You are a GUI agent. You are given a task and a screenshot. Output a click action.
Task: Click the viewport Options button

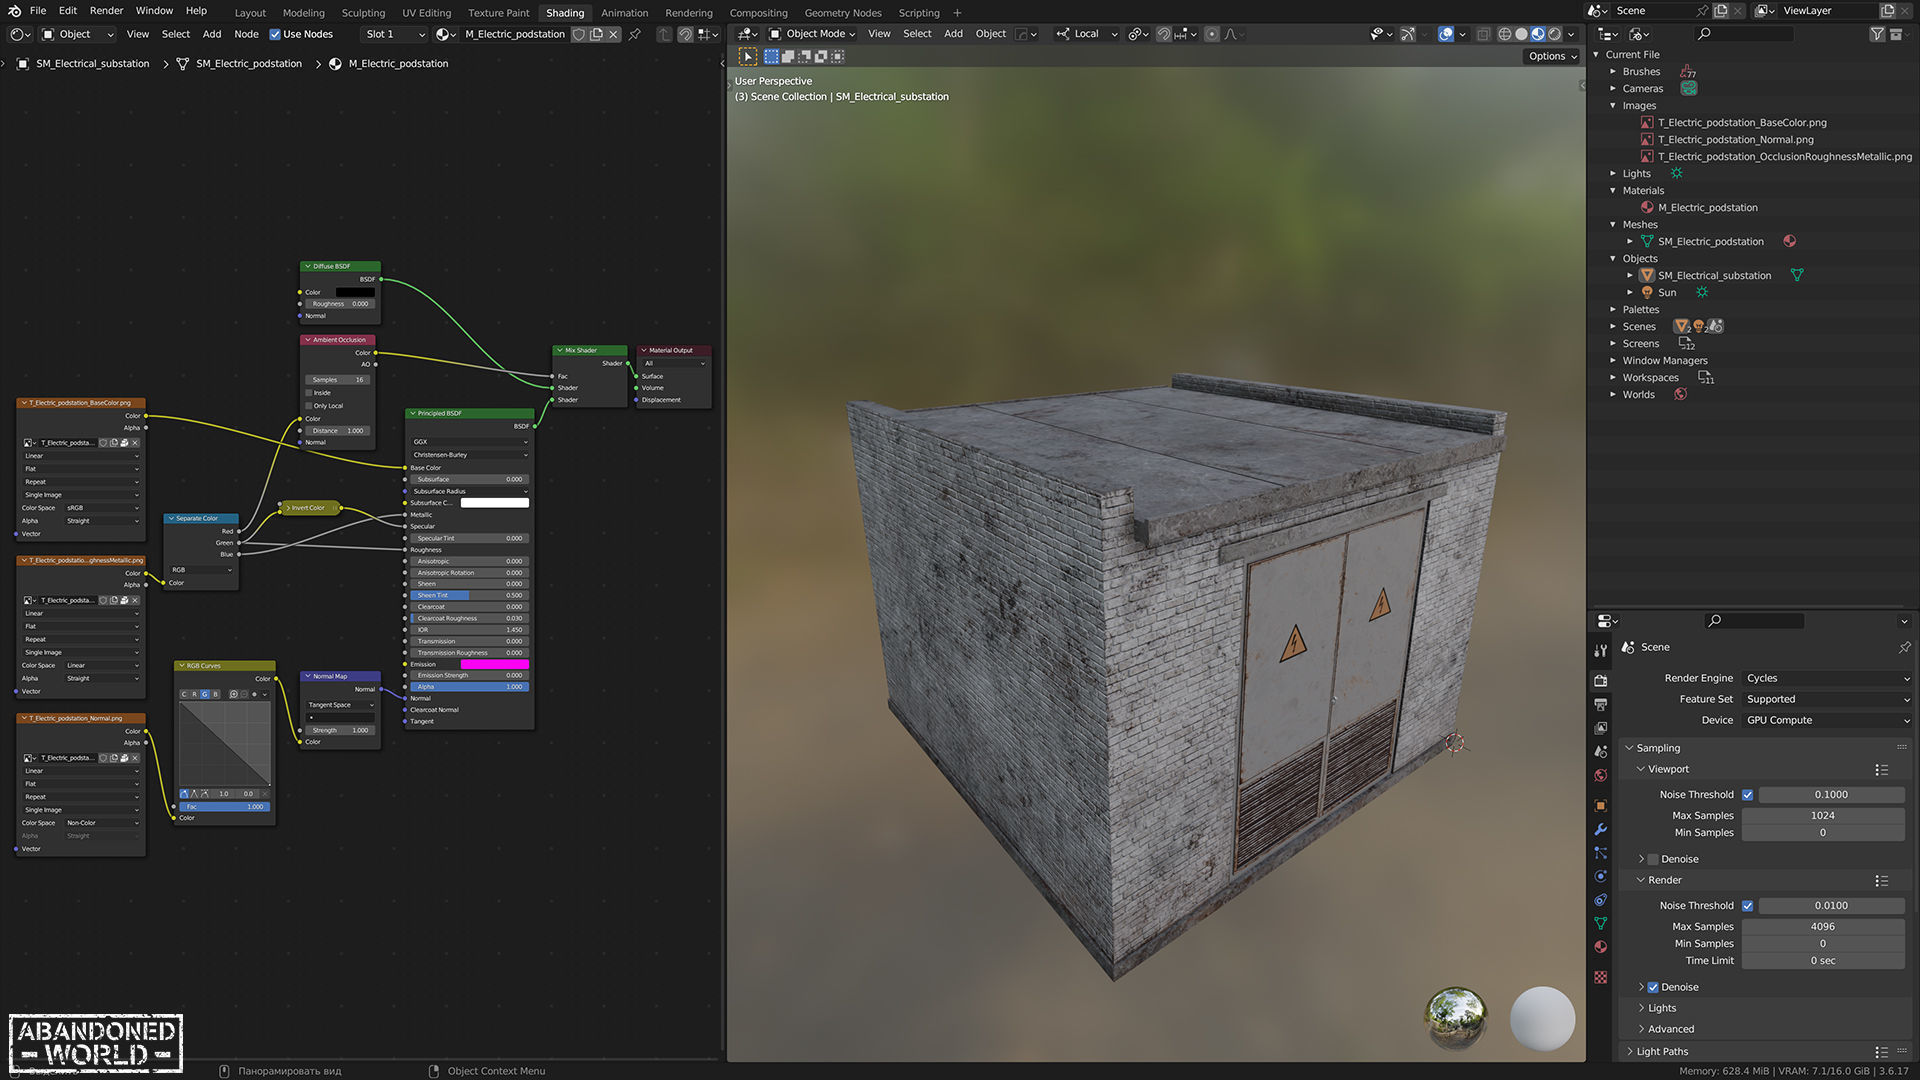pos(1552,56)
